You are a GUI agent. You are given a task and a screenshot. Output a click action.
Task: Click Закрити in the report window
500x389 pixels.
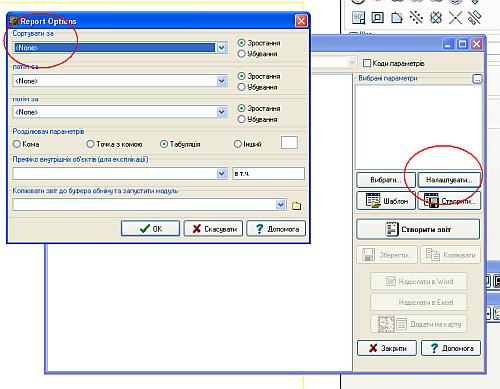point(387,348)
